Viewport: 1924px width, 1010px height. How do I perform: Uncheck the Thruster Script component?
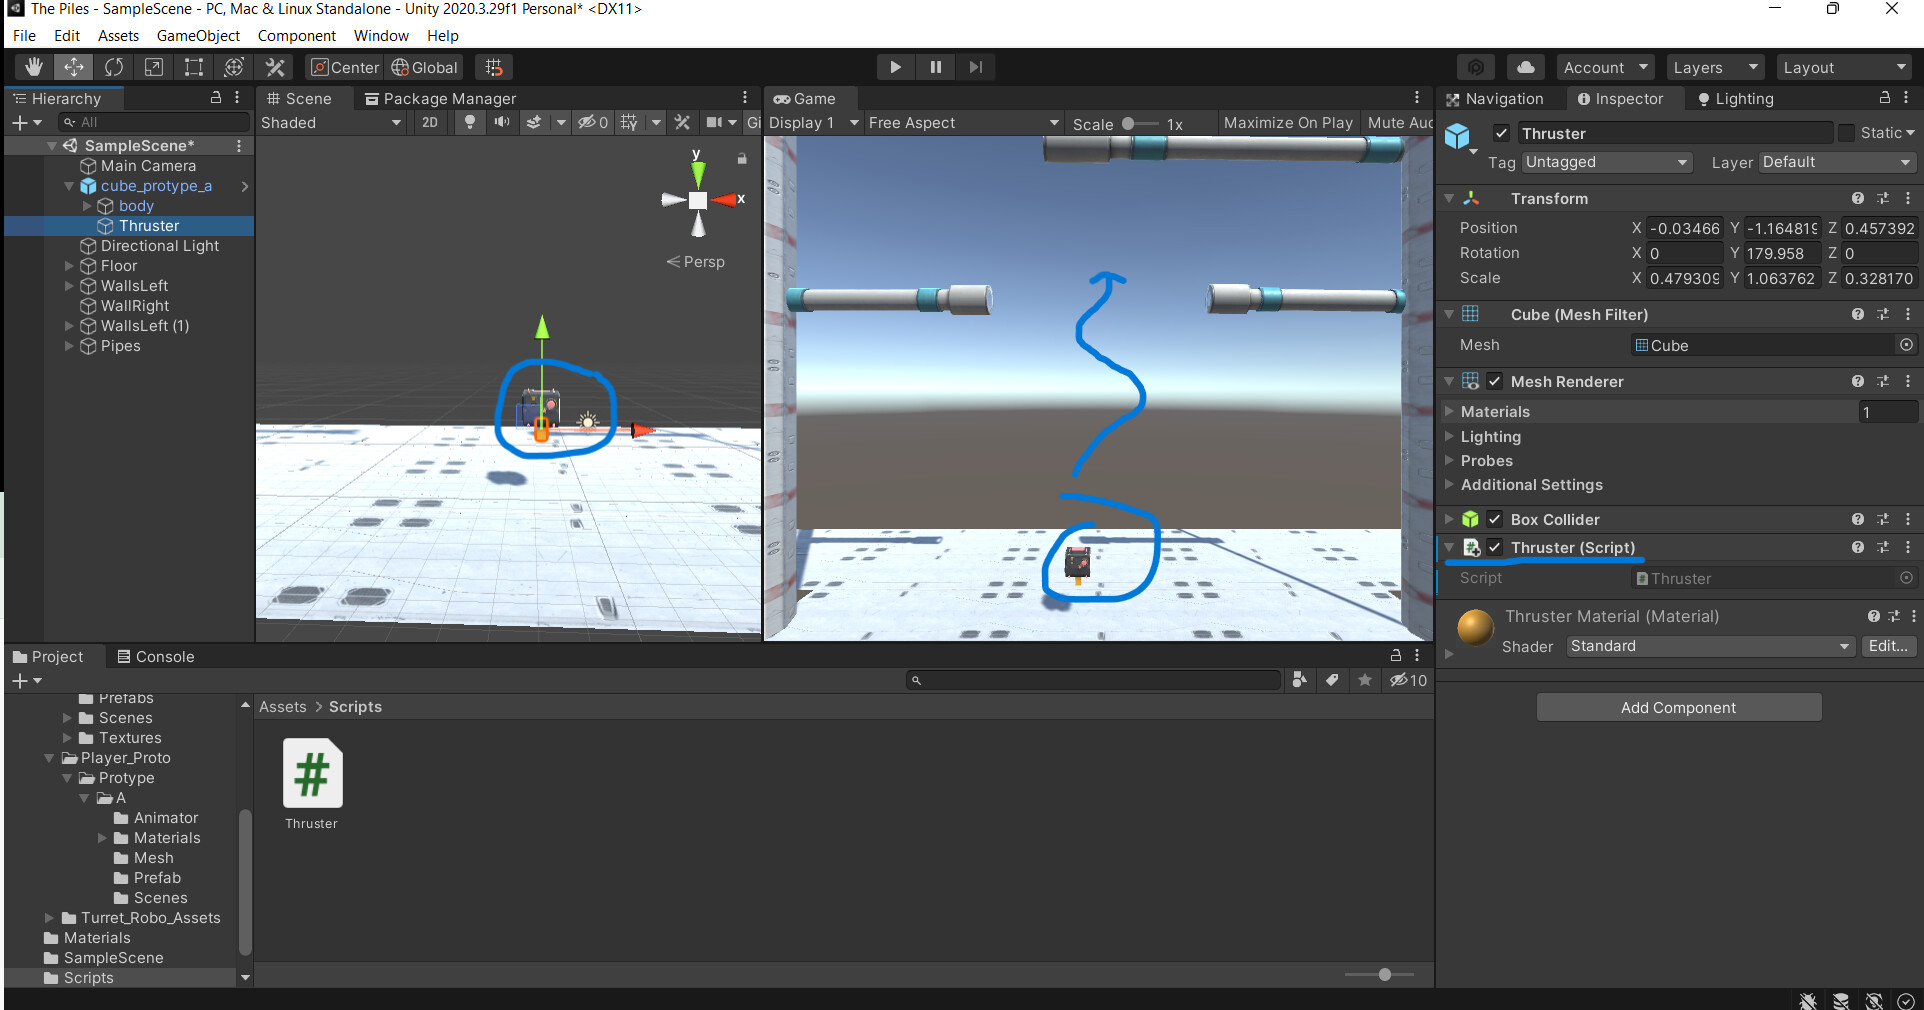pos(1494,547)
